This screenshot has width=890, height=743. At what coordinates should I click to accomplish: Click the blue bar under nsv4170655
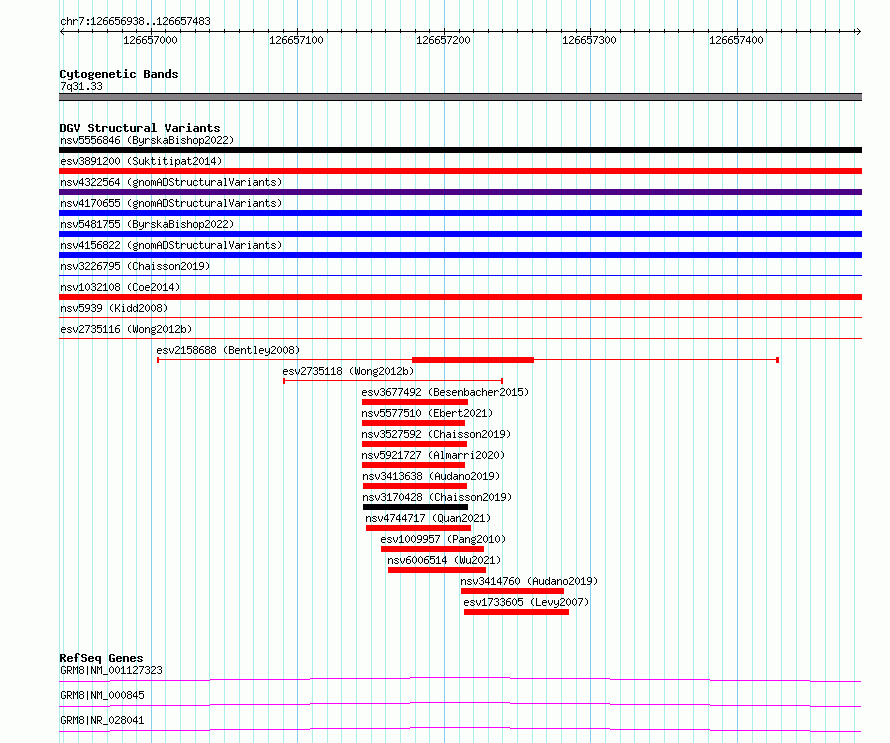click(460, 213)
